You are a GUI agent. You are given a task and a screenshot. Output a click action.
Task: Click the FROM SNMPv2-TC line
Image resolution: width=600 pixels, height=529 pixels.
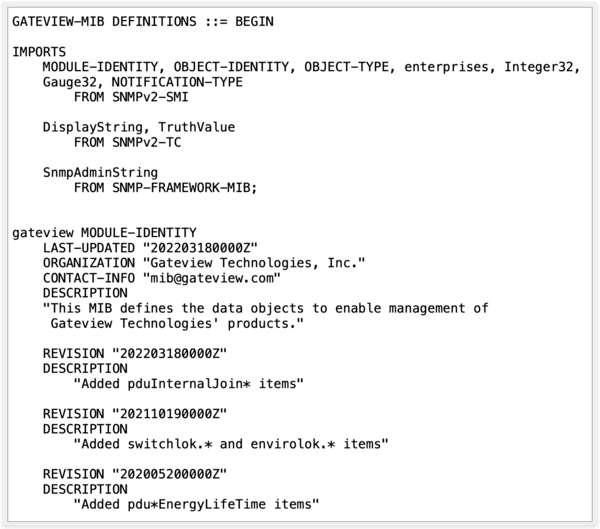tap(130, 141)
